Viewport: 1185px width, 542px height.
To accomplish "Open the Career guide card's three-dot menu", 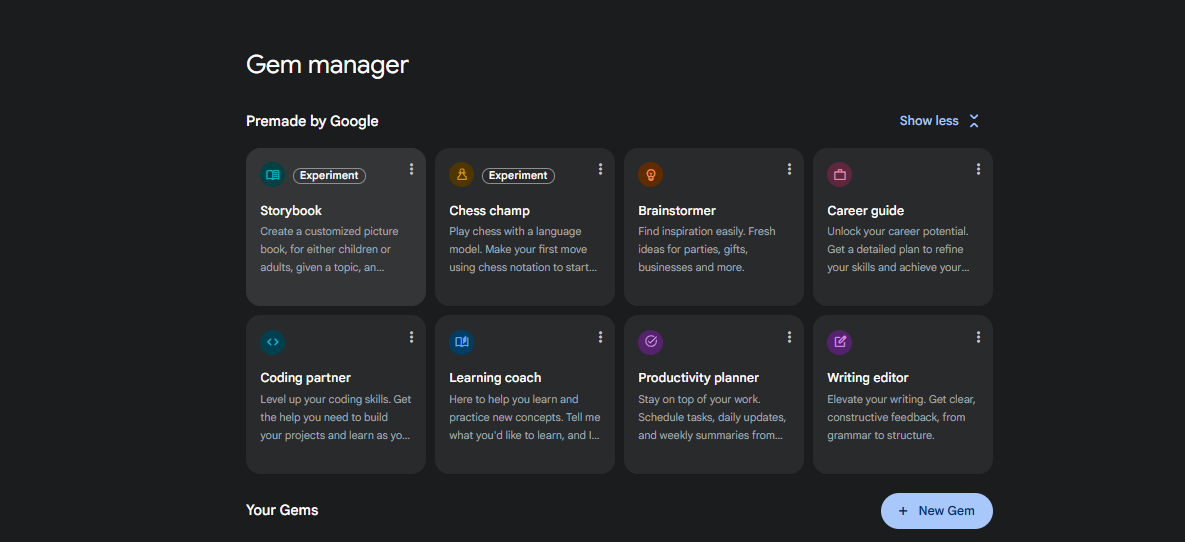I will (x=978, y=169).
